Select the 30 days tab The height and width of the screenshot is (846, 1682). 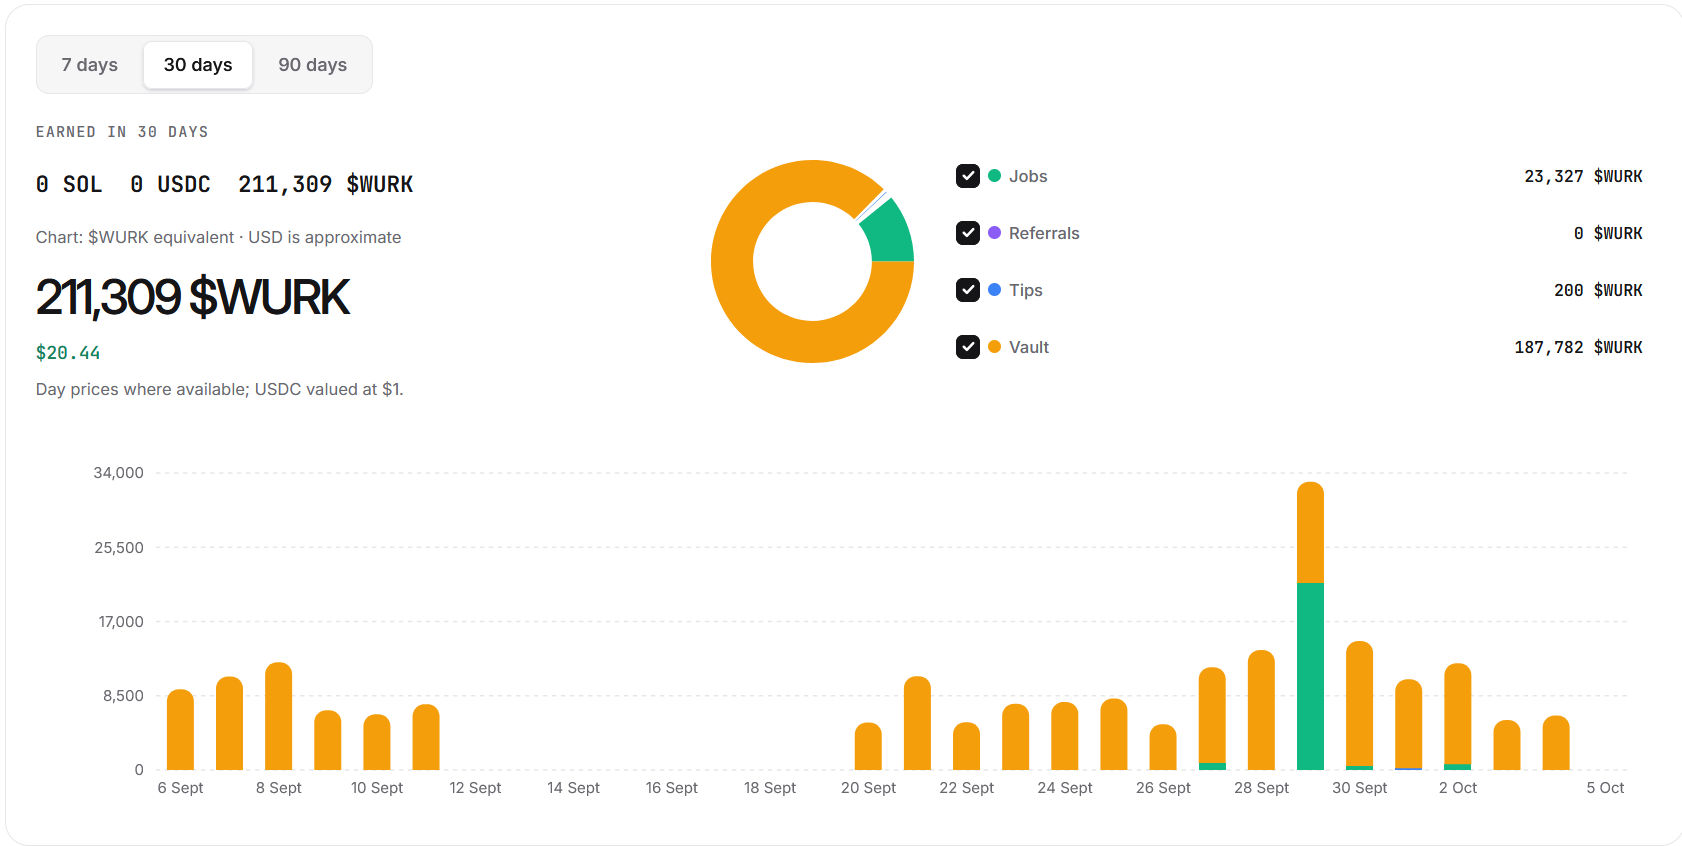pyautogui.click(x=198, y=65)
